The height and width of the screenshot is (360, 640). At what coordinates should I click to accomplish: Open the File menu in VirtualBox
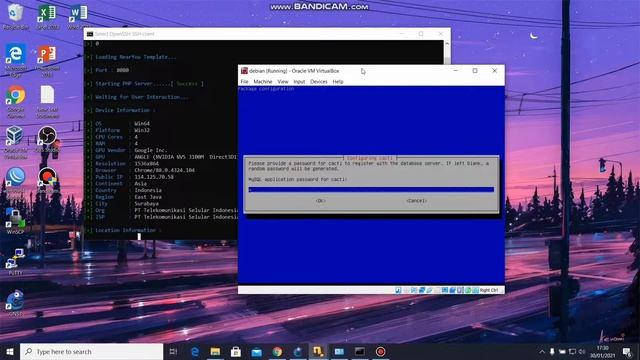point(244,82)
